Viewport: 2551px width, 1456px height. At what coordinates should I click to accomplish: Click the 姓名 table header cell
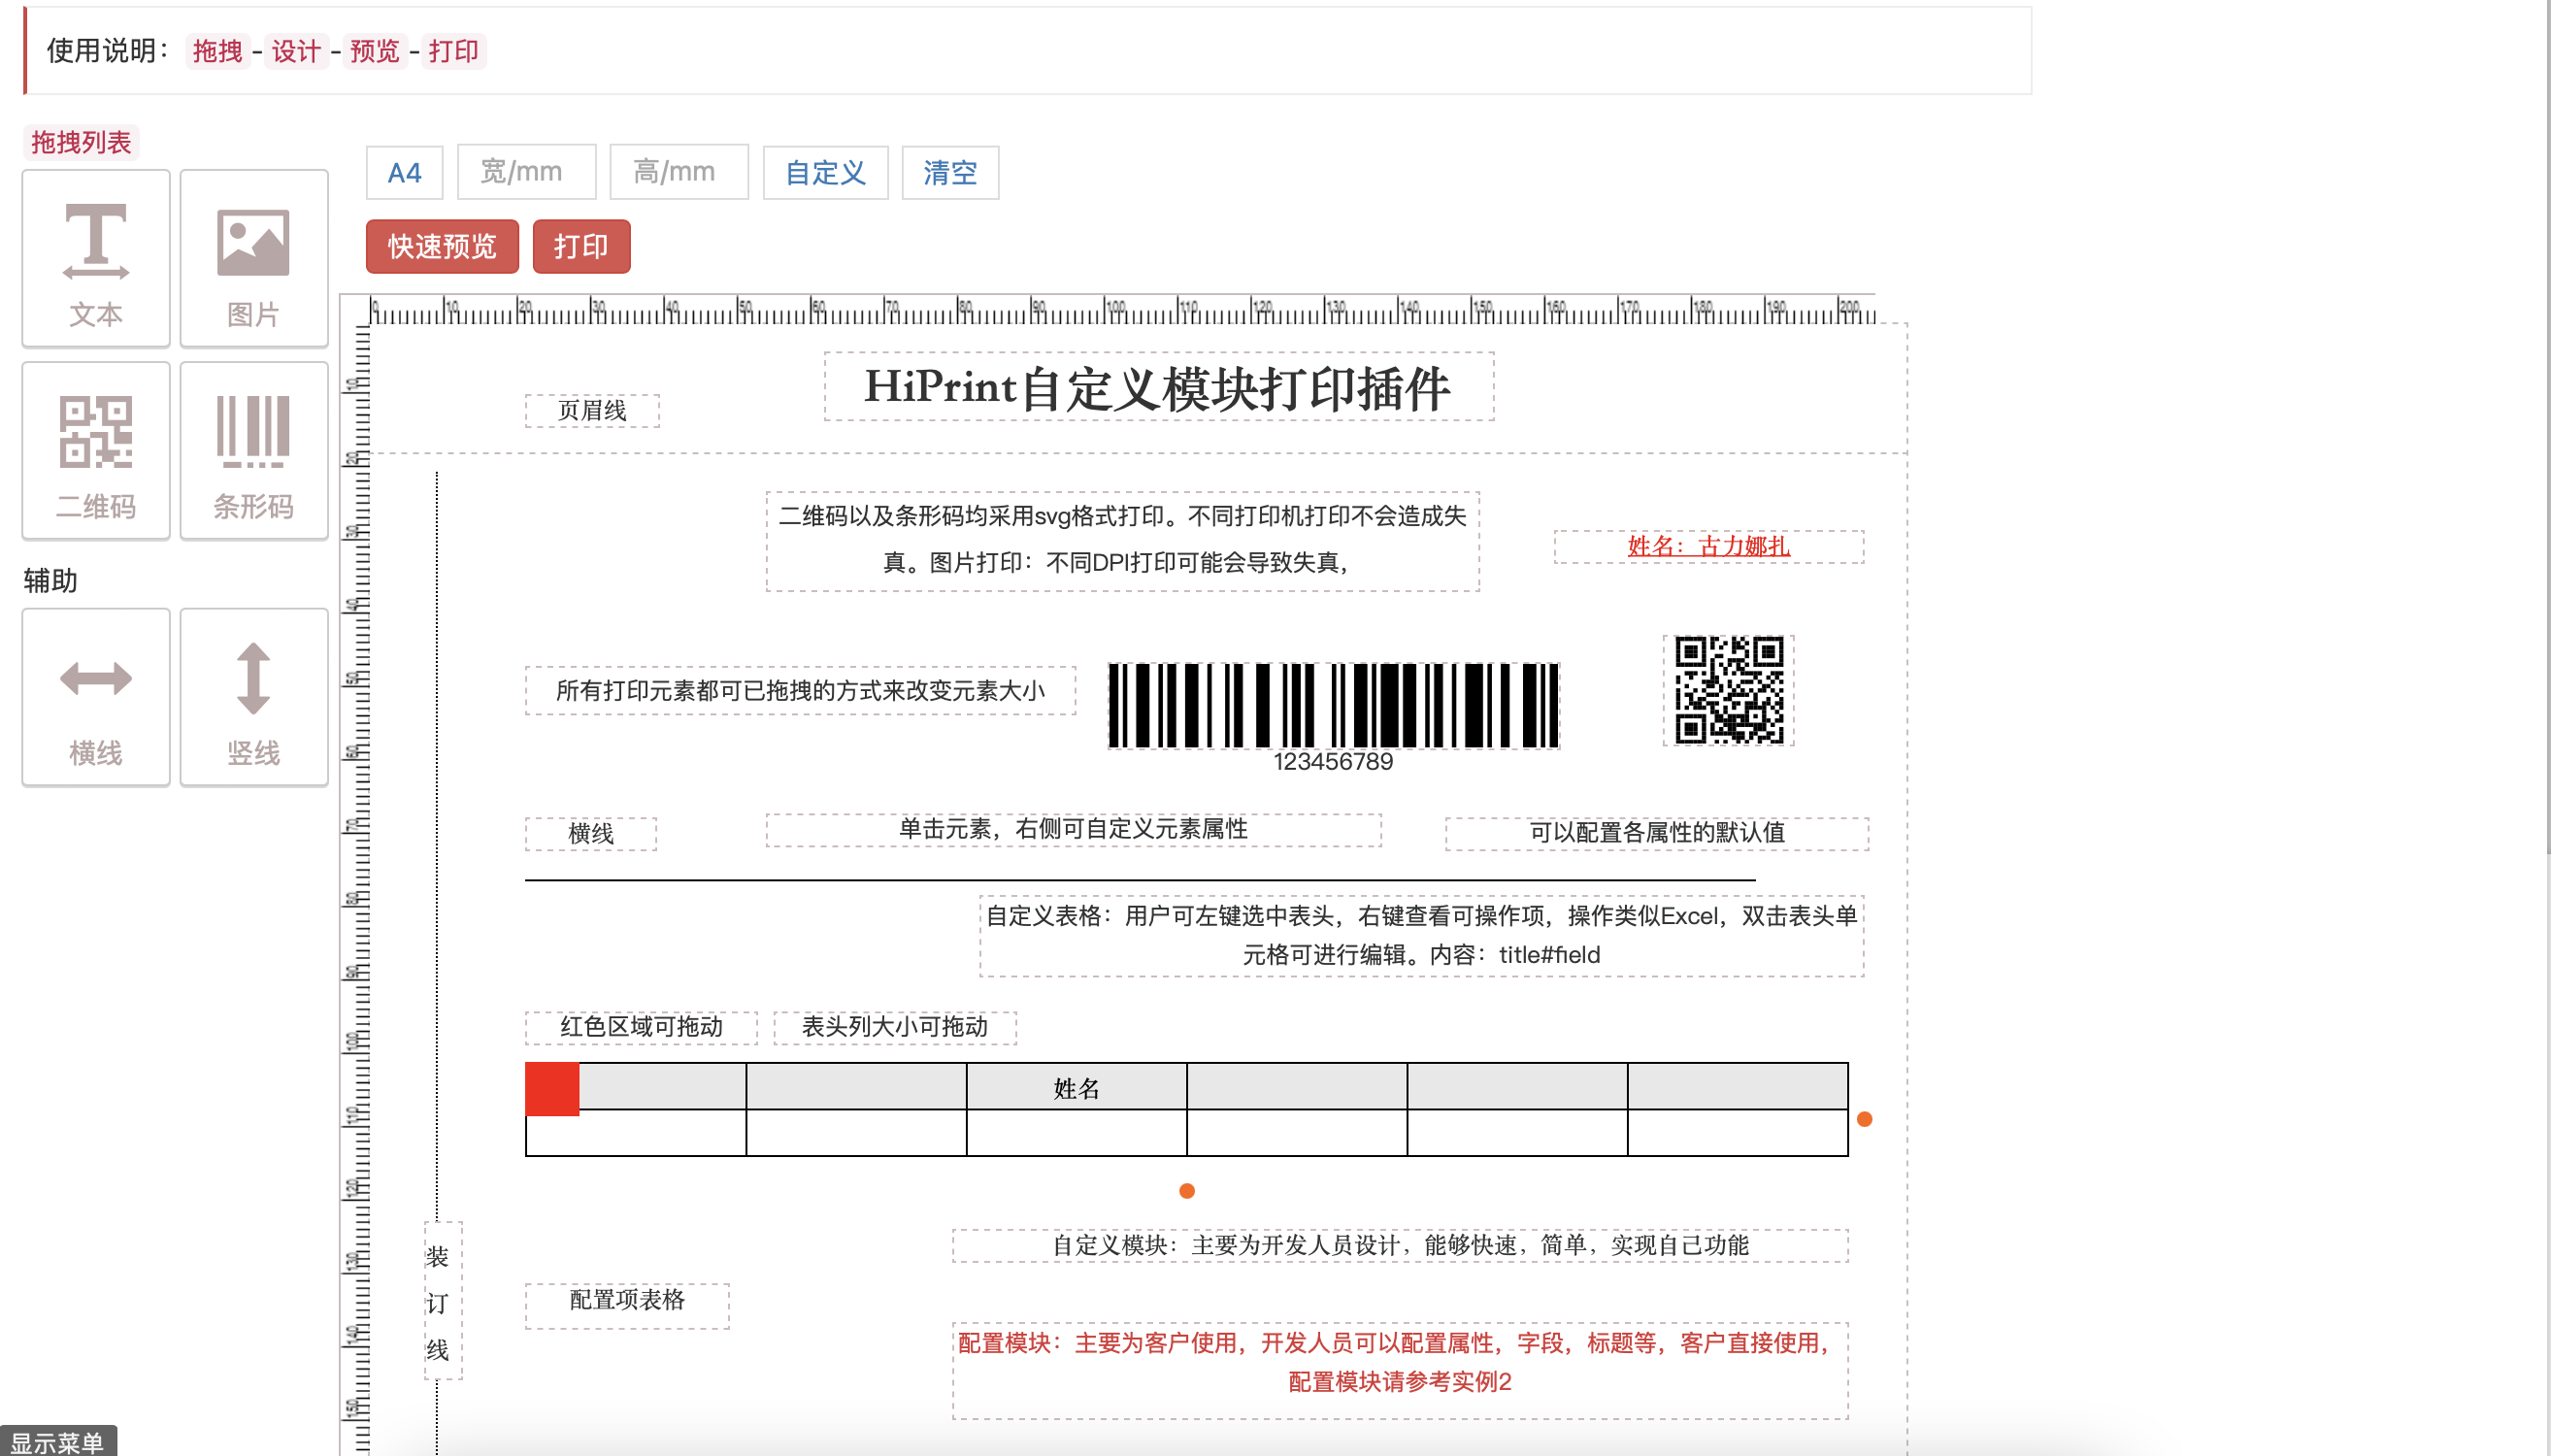click(1076, 1087)
